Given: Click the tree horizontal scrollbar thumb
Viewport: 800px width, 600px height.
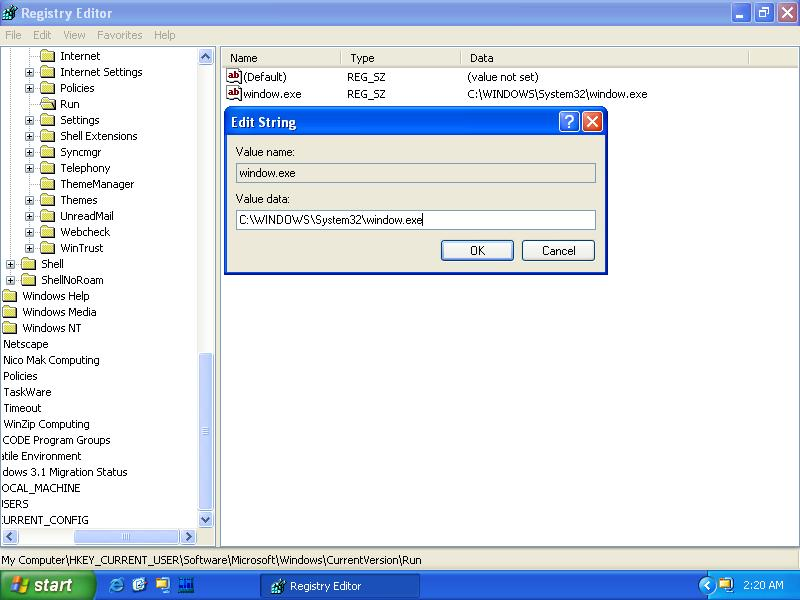Looking at the screenshot, I should pos(126,536).
